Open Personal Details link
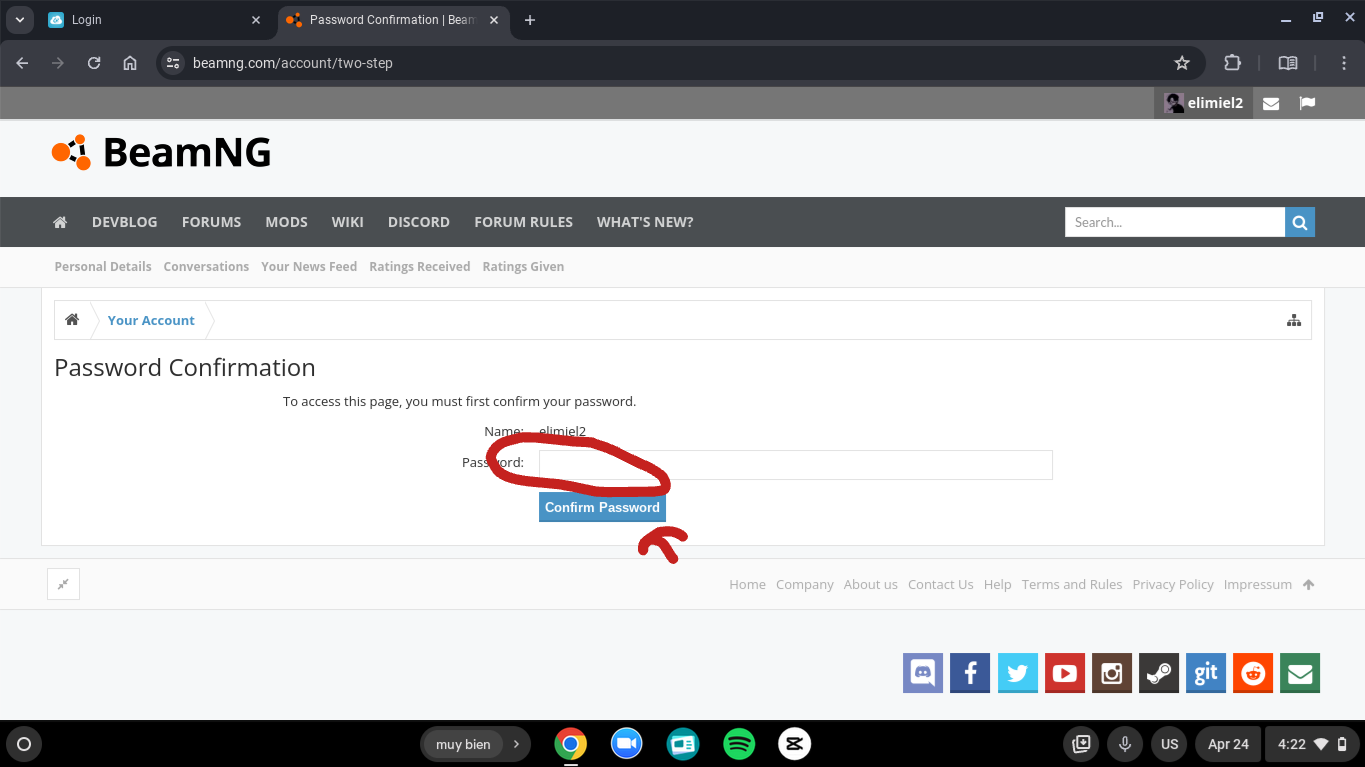1365x767 pixels. (103, 266)
